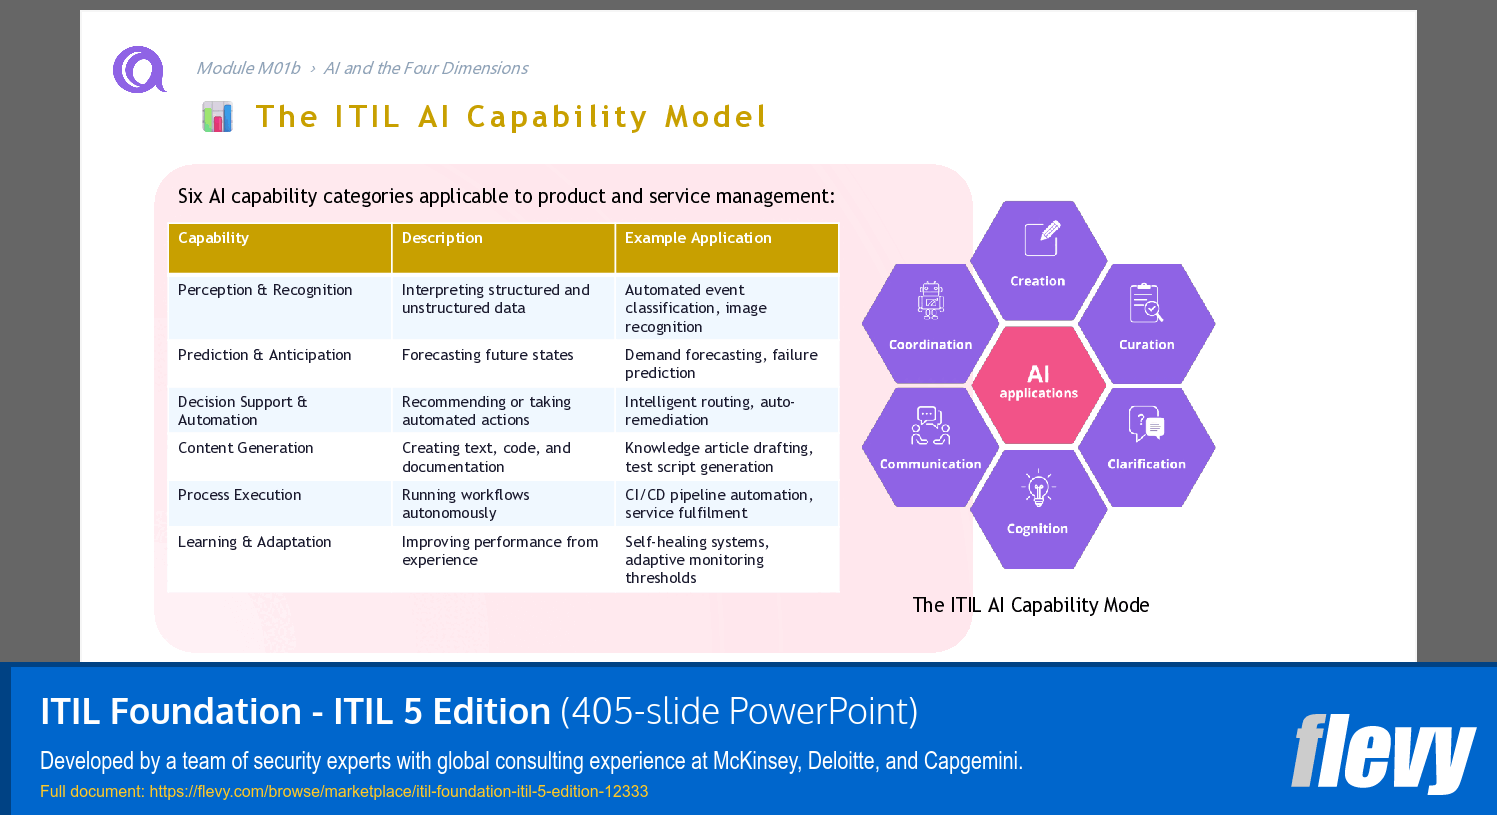This screenshot has width=1497, height=815.
Task: Click the 'Developed by a team of security experts' line
Action: (x=531, y=761)
